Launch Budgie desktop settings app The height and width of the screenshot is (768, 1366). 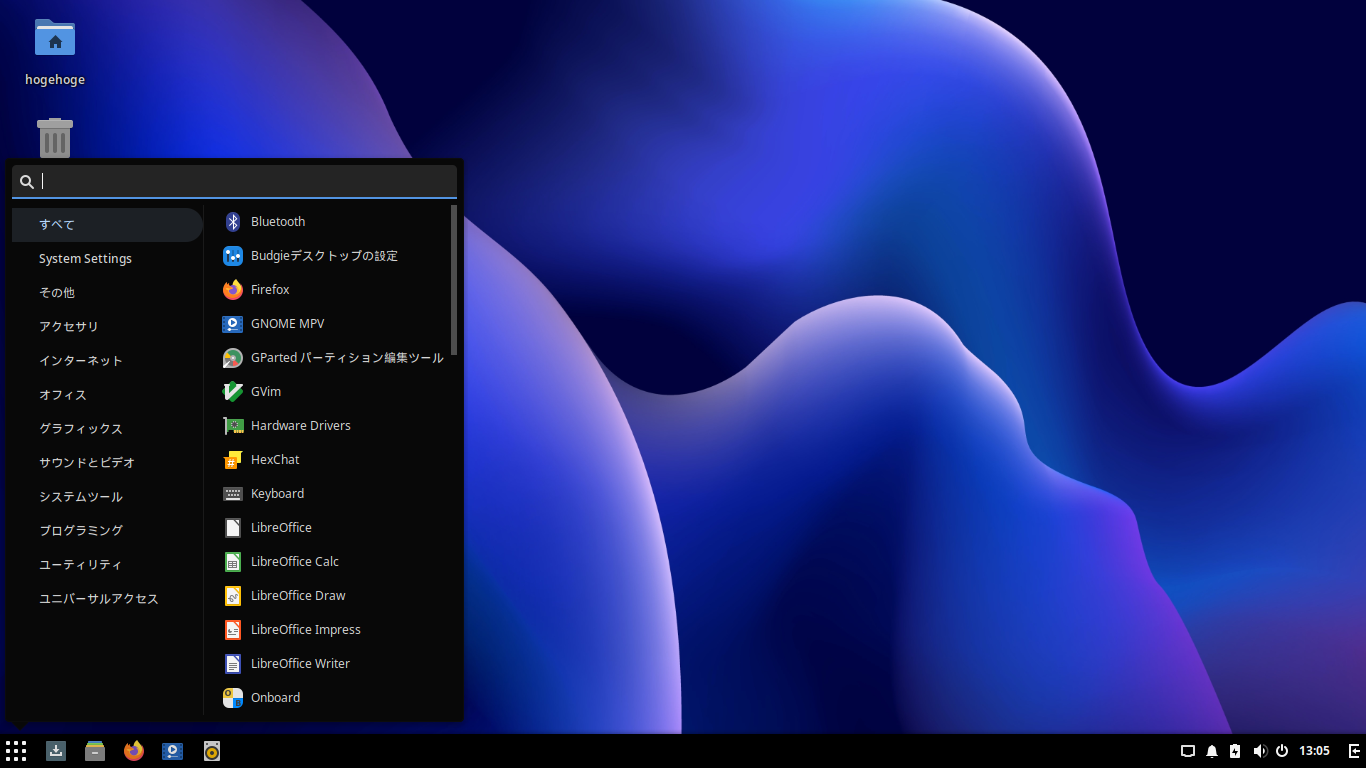pos(328,256)
